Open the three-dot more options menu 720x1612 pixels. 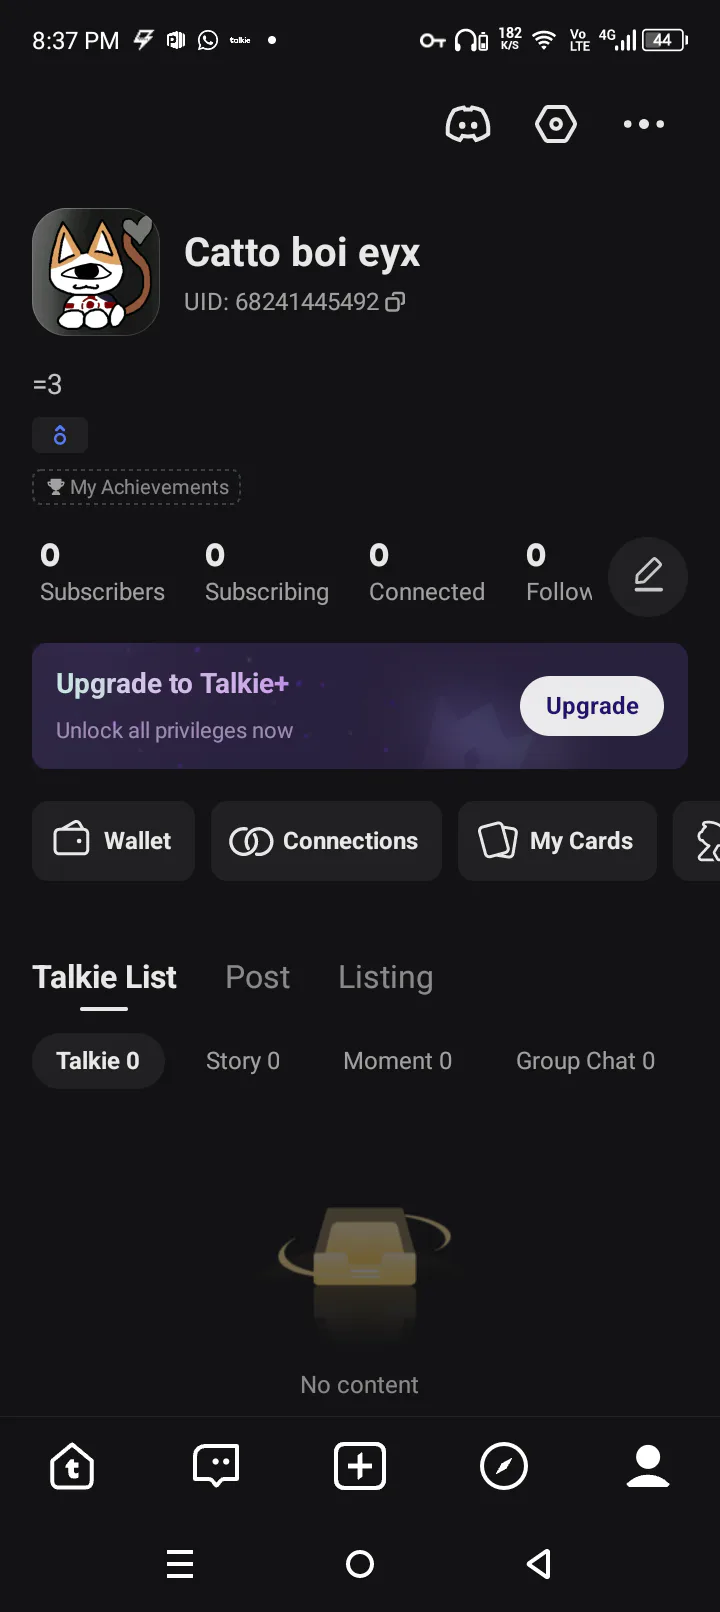point(644,124)
